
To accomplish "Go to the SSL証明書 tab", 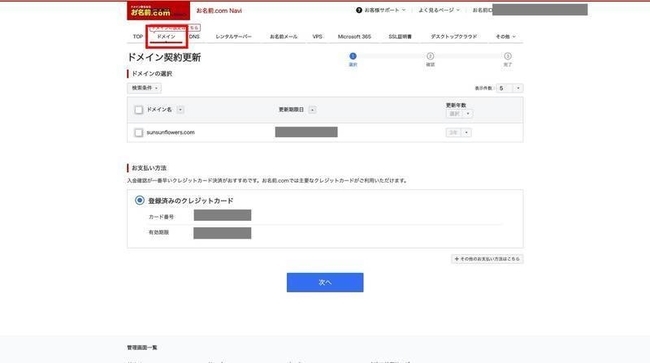I will pyautogui.click(x=400, y=36).
